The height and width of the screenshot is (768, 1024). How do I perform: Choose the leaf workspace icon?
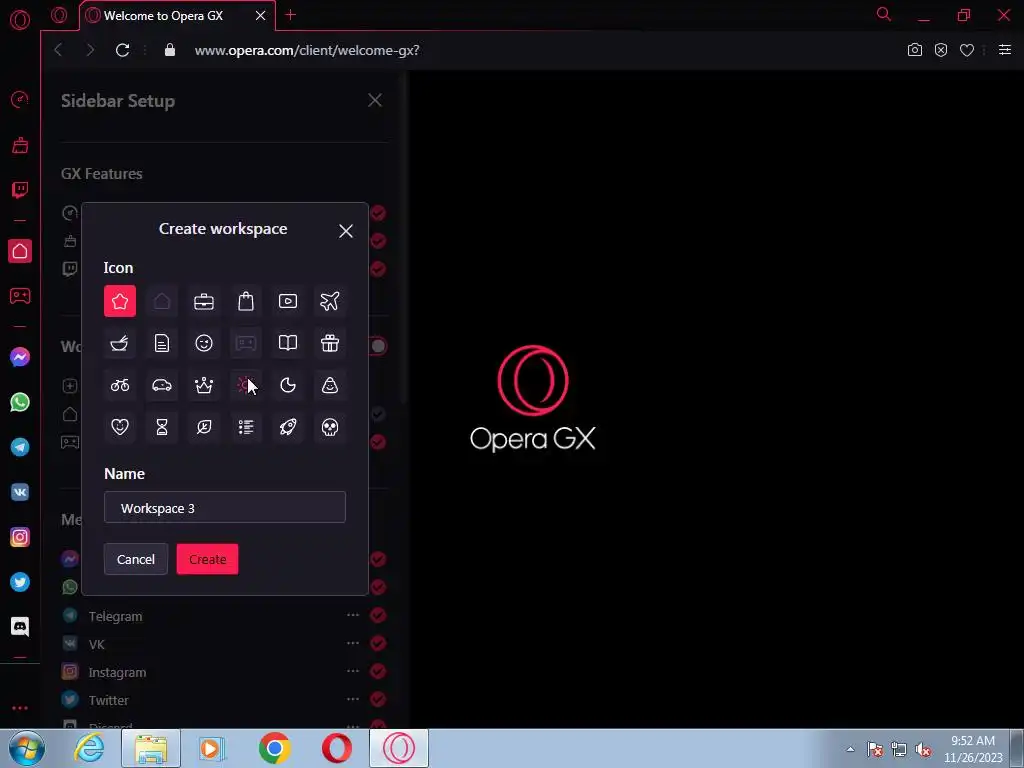pyautogui.click(x=204, y=427)
